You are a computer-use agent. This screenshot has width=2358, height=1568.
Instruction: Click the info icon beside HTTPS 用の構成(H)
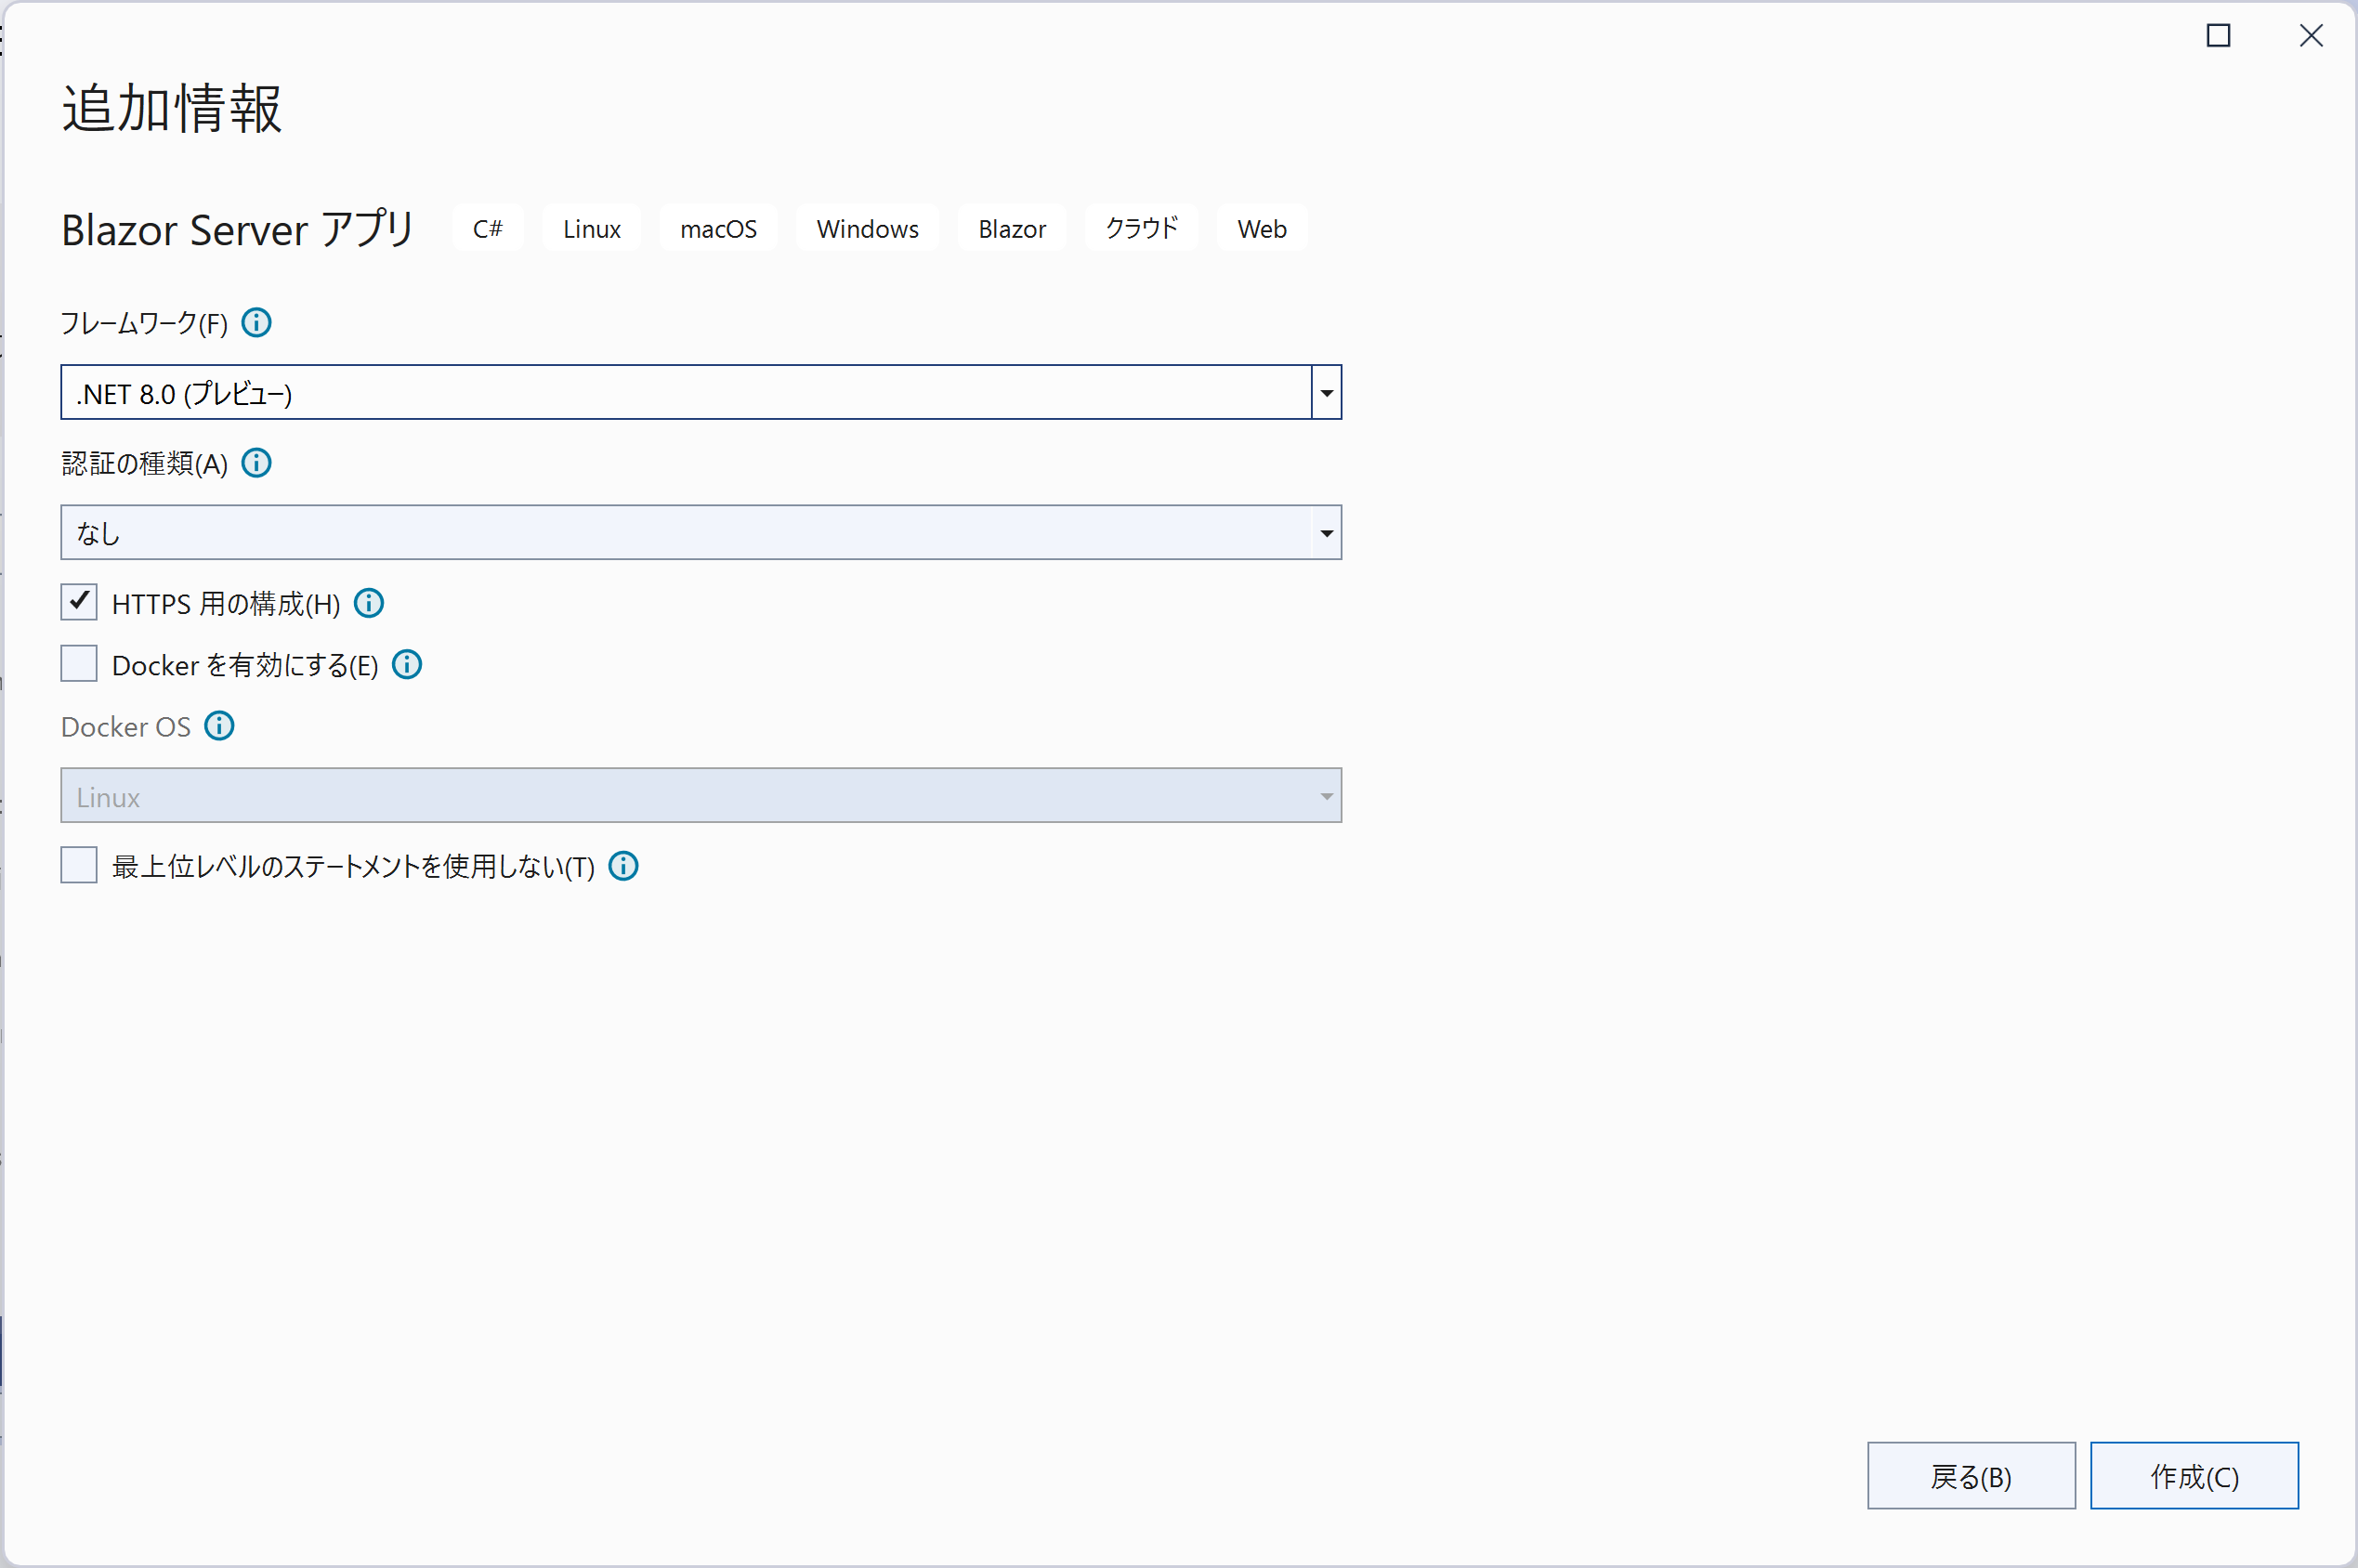[x=369, y=603]
